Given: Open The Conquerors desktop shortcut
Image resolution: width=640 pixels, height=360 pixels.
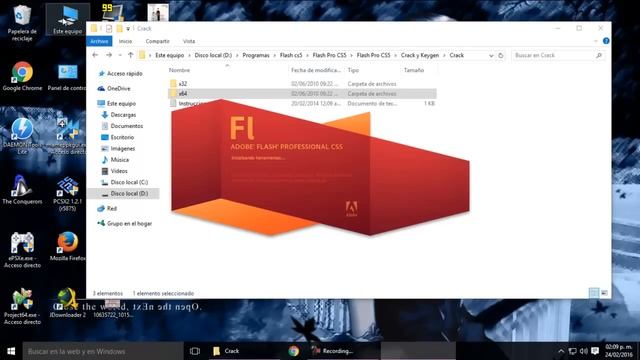Looking at the screenshot, I should 22,189.
